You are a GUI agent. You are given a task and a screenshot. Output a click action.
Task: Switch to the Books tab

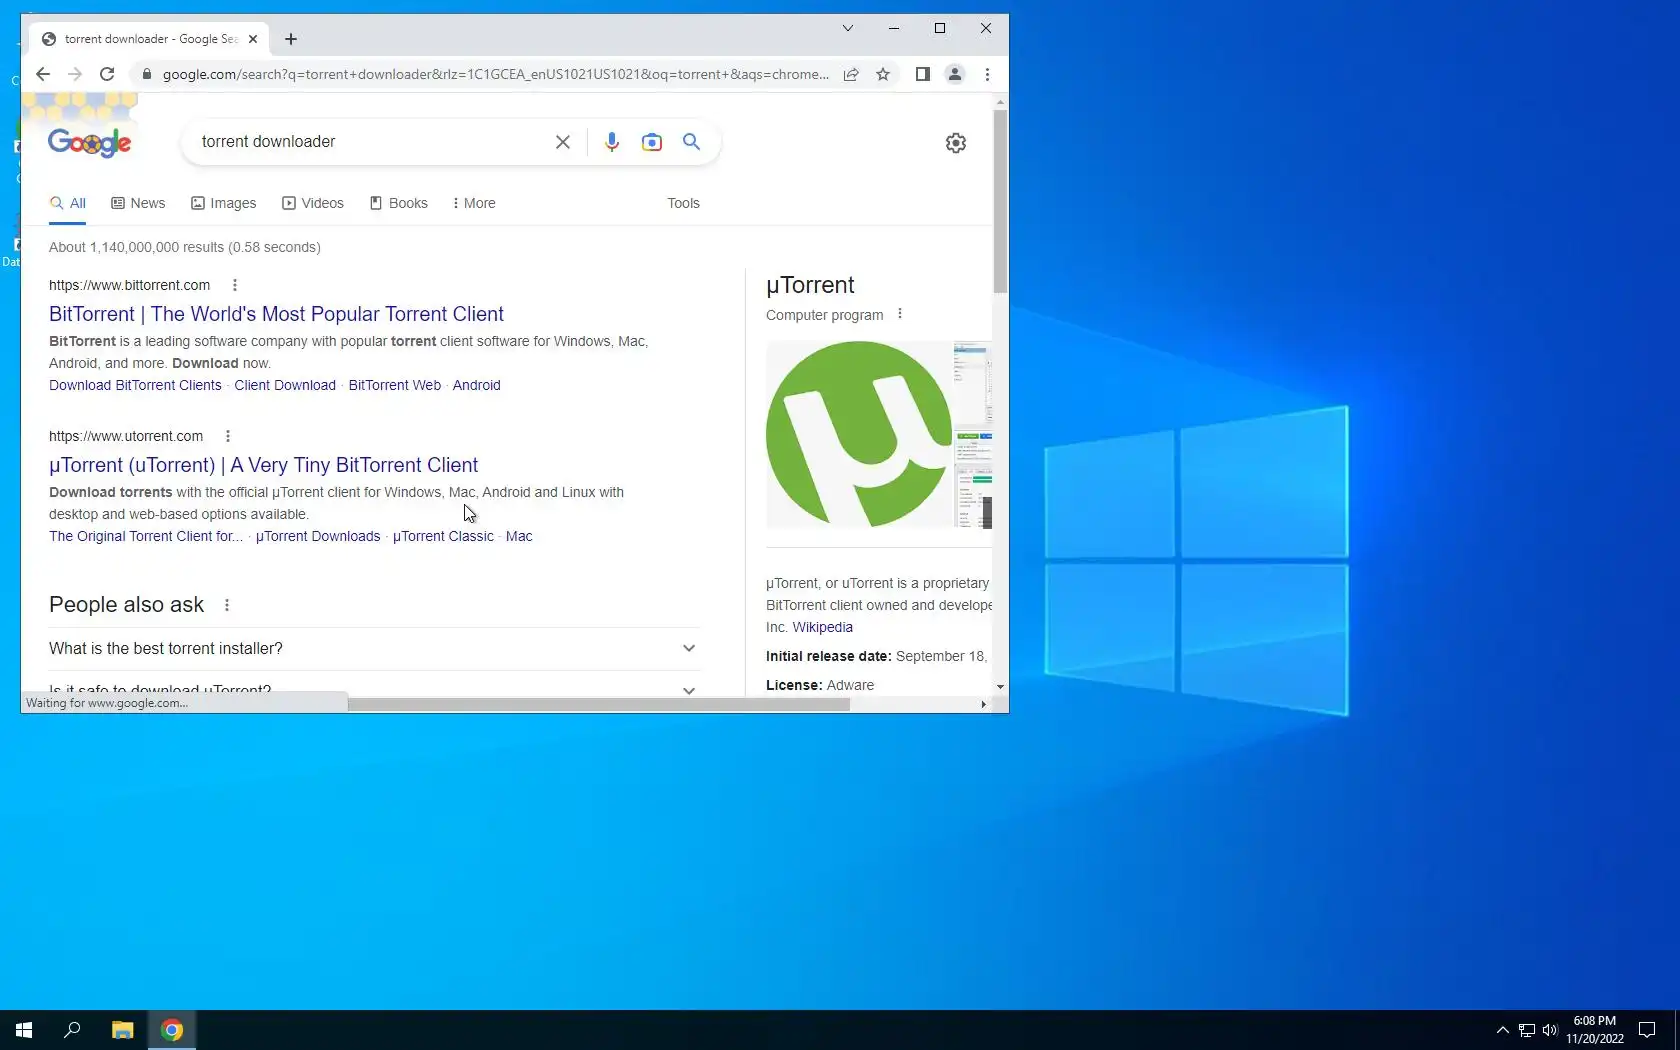click(x=399, y=203)
